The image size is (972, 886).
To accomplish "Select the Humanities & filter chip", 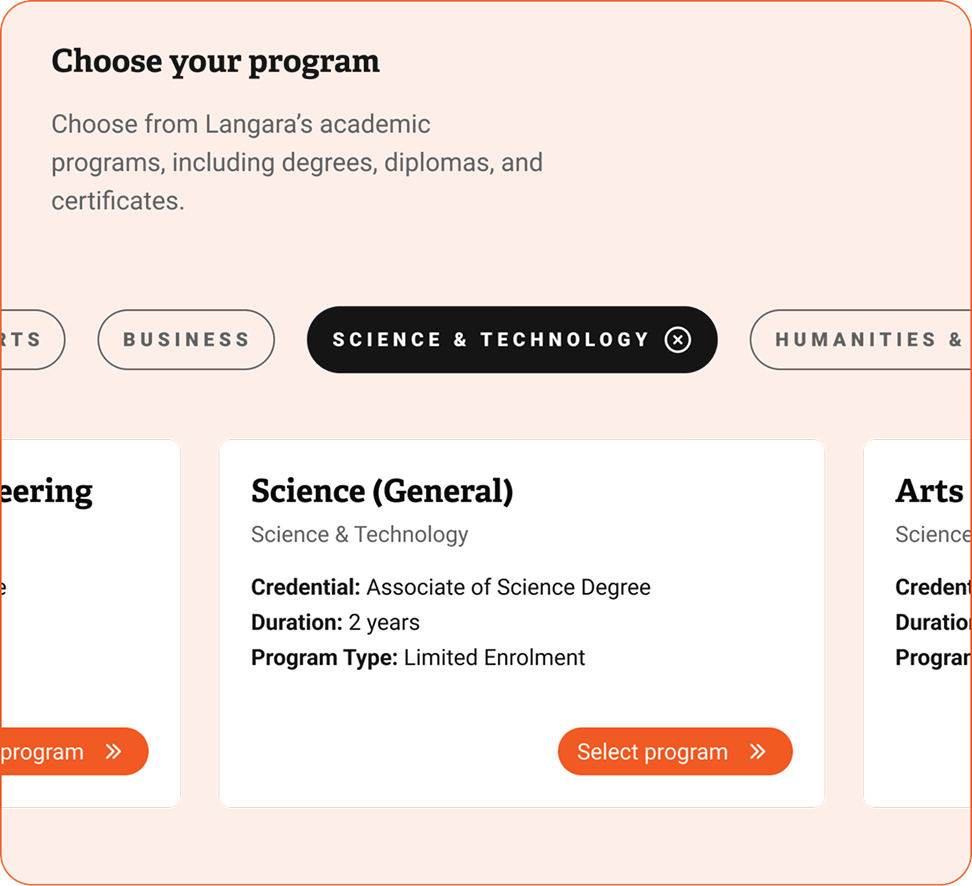I will (x=860, y=340).
